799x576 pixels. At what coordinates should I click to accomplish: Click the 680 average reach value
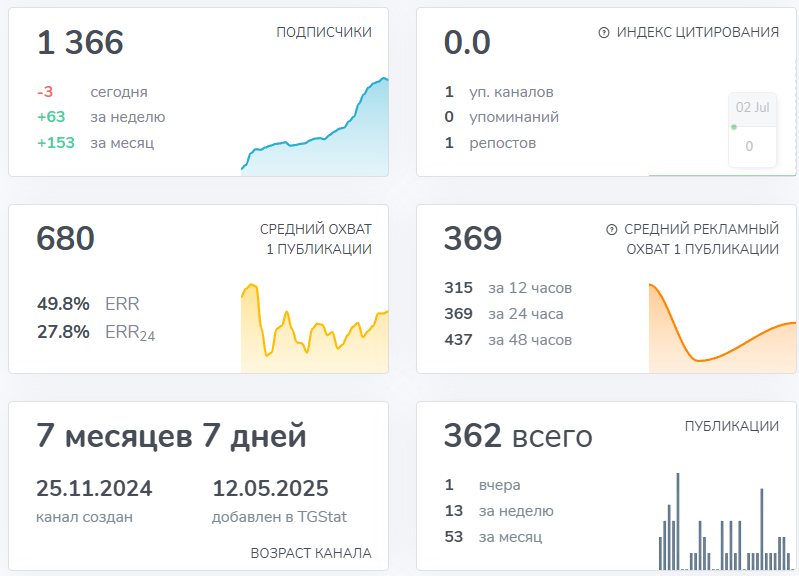(65, 238)
